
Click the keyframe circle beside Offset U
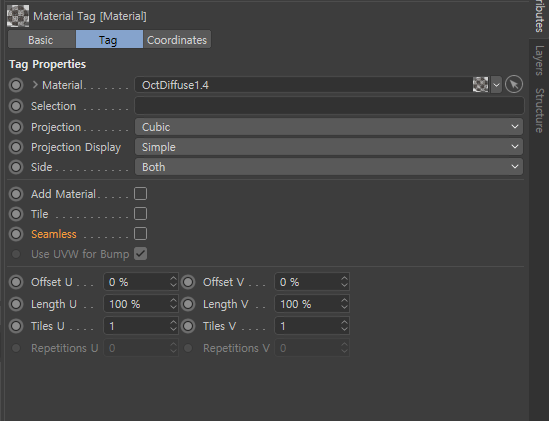(x=16, y=282)
